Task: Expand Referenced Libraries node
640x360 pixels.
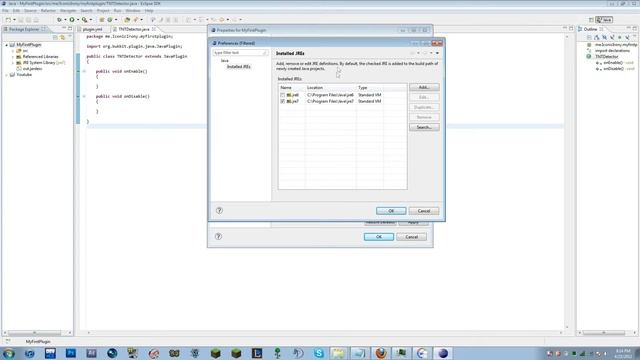Action: 13,57
